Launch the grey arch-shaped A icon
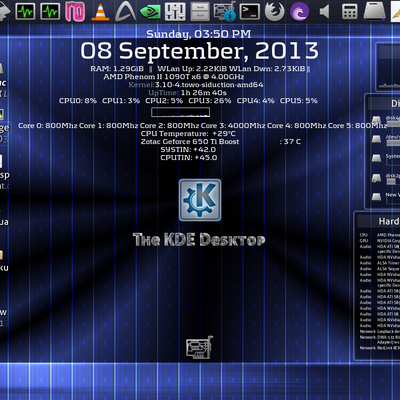 point(125,11)
